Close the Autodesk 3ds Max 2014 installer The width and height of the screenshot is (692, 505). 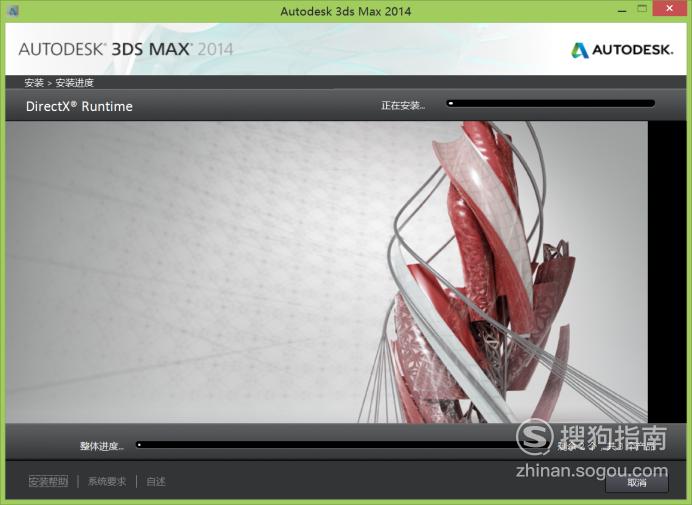tap(670, 9)
